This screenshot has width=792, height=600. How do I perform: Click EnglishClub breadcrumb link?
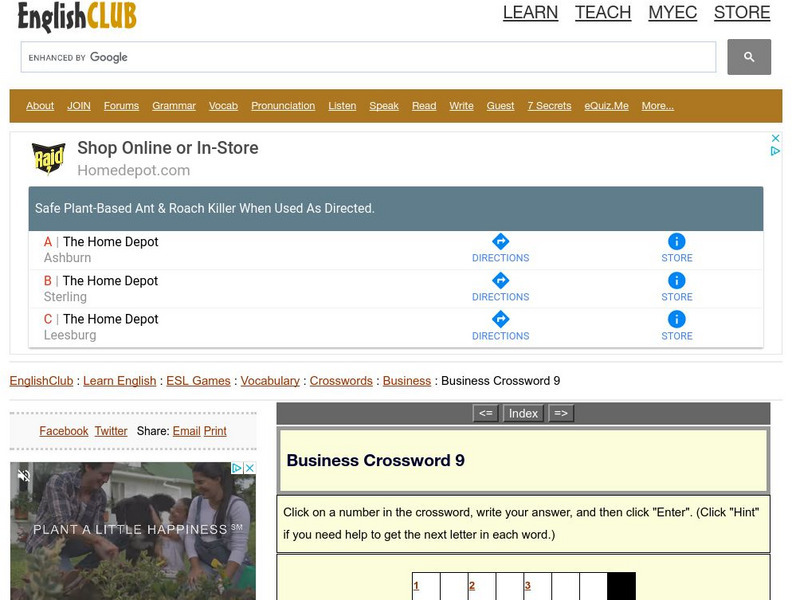pyautogui.click(x=41, y=381)
